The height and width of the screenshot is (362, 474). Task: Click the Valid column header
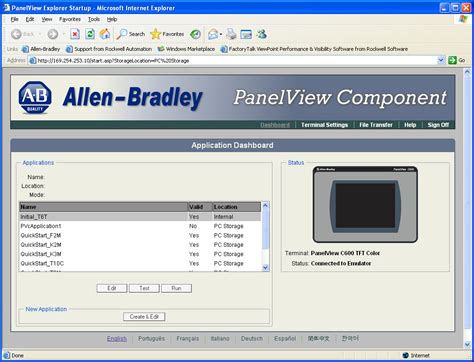coord(200,207)
